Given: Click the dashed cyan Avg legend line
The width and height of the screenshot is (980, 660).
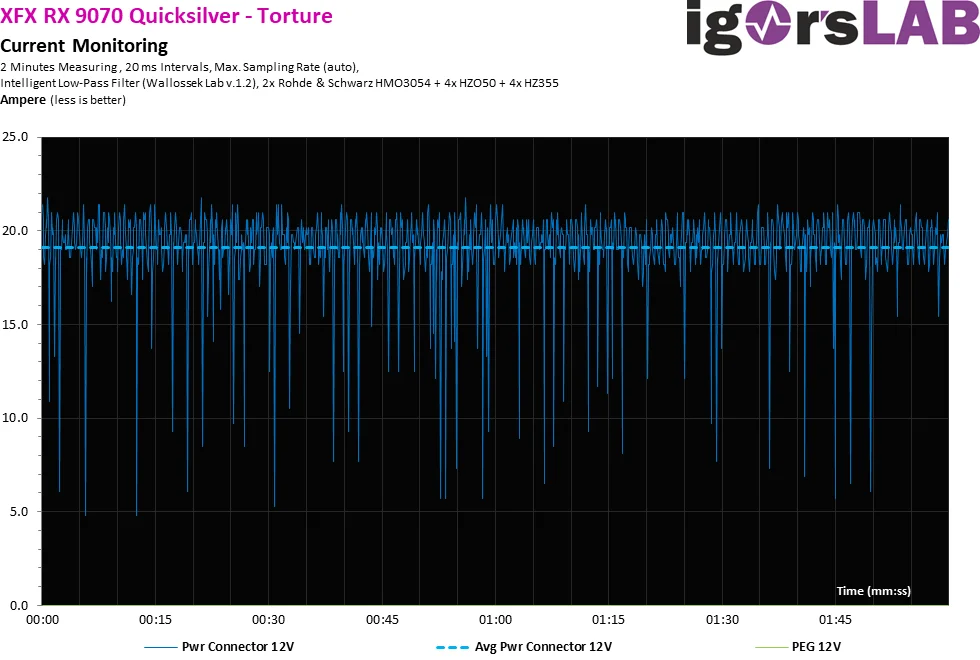Looking at the screenshot, I should click(452, 648).
